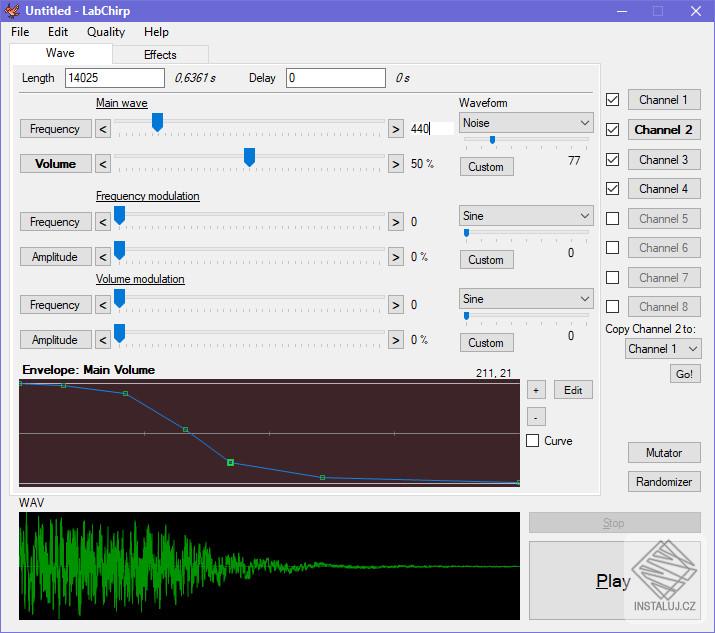
Task: Click left arrow of volume modulation Frequency
Action: pos(103,305)
